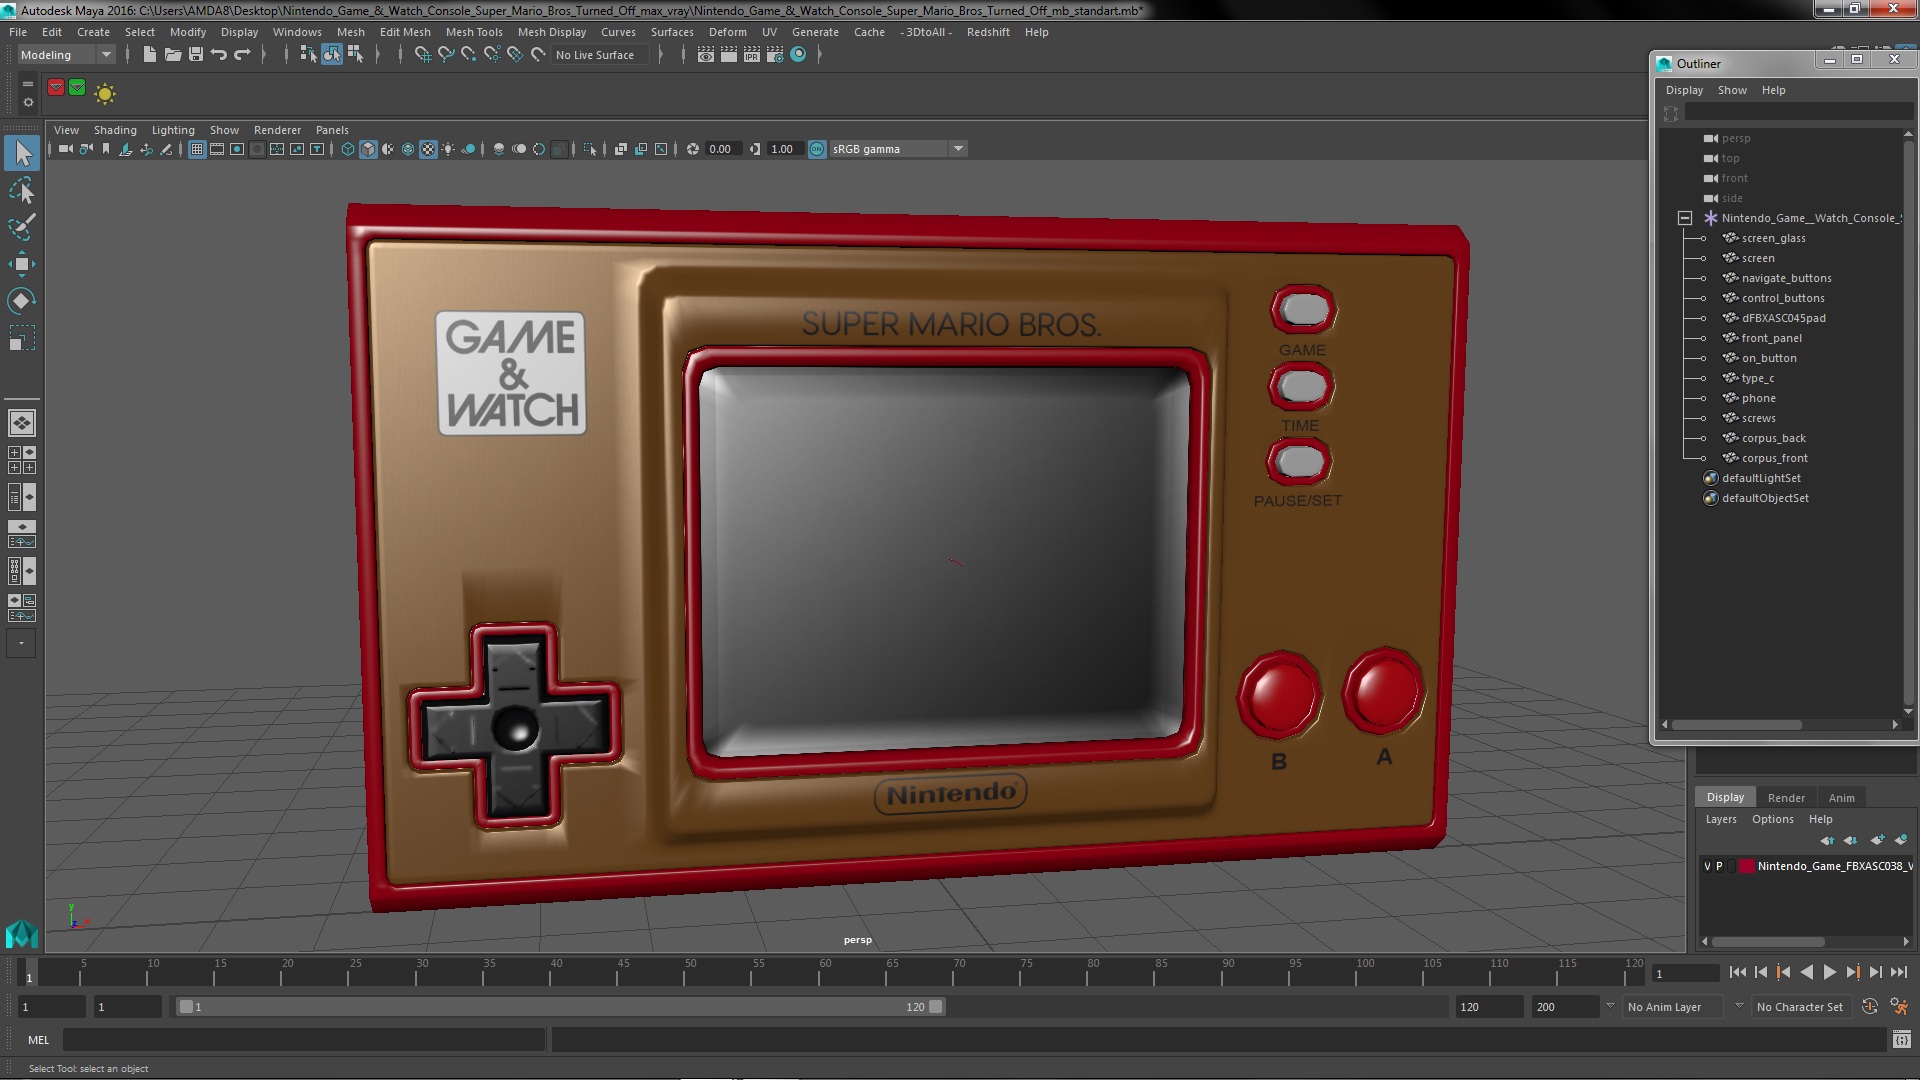Screen dimensions: 1920x1080
Task: Open Render Settings clapper-gear icon
Action: (x=775, y=55)
